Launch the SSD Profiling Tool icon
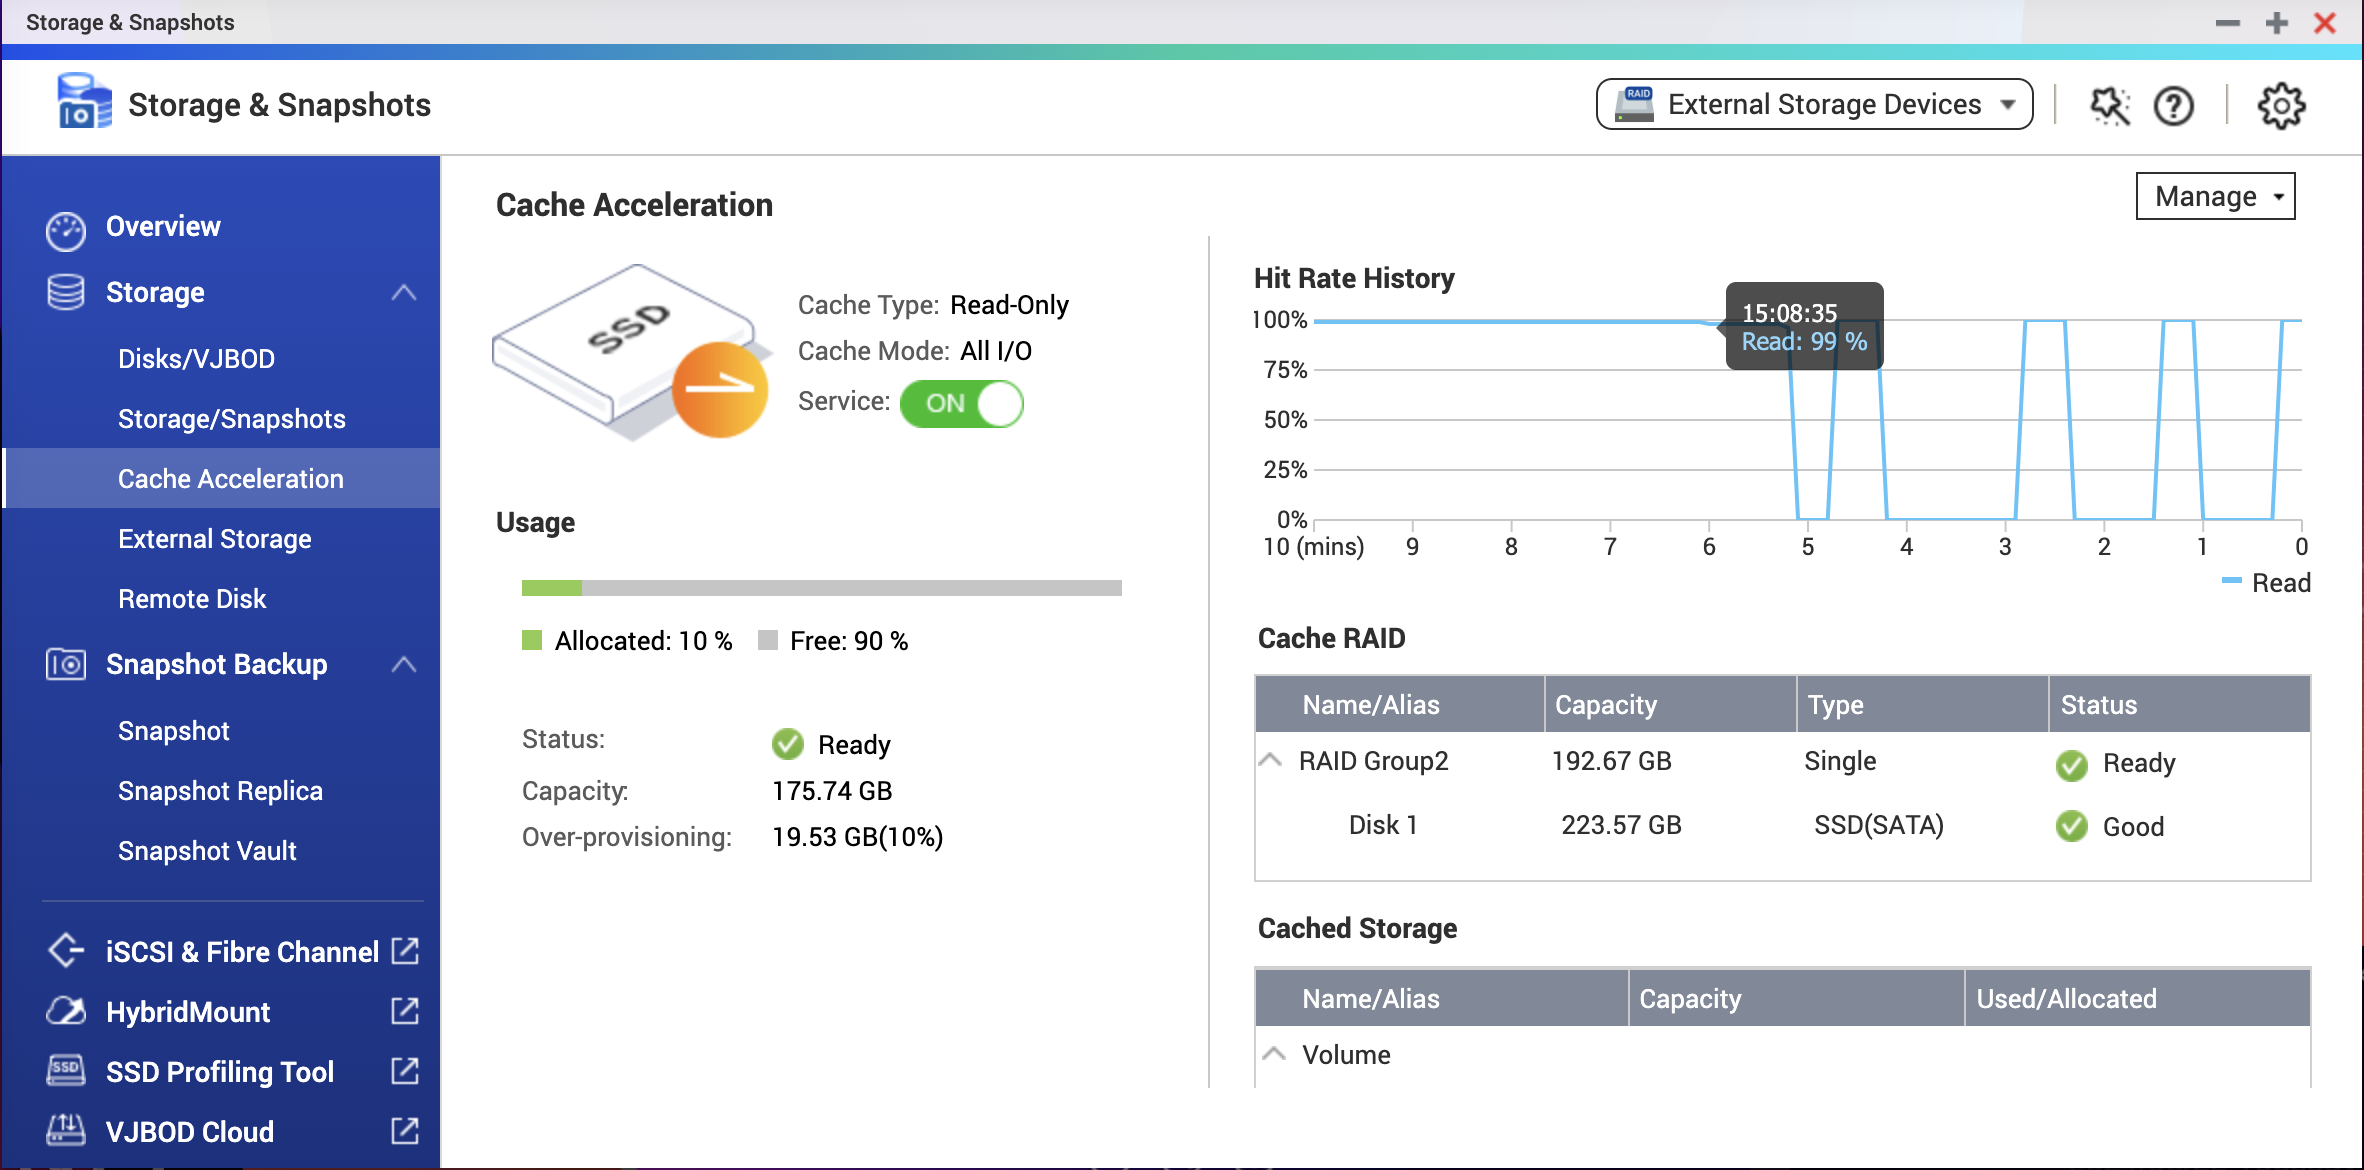Viewport: 2364px width, 1170px height. coord(64,1071)
